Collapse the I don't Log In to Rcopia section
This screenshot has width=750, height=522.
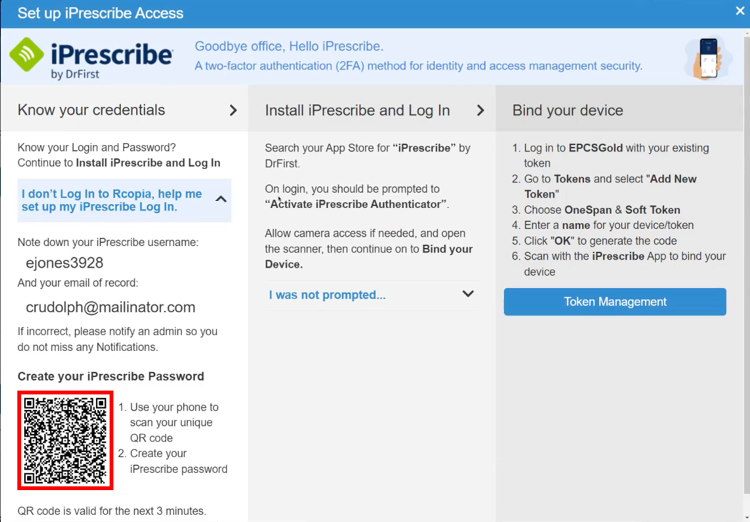pos(124,200)
